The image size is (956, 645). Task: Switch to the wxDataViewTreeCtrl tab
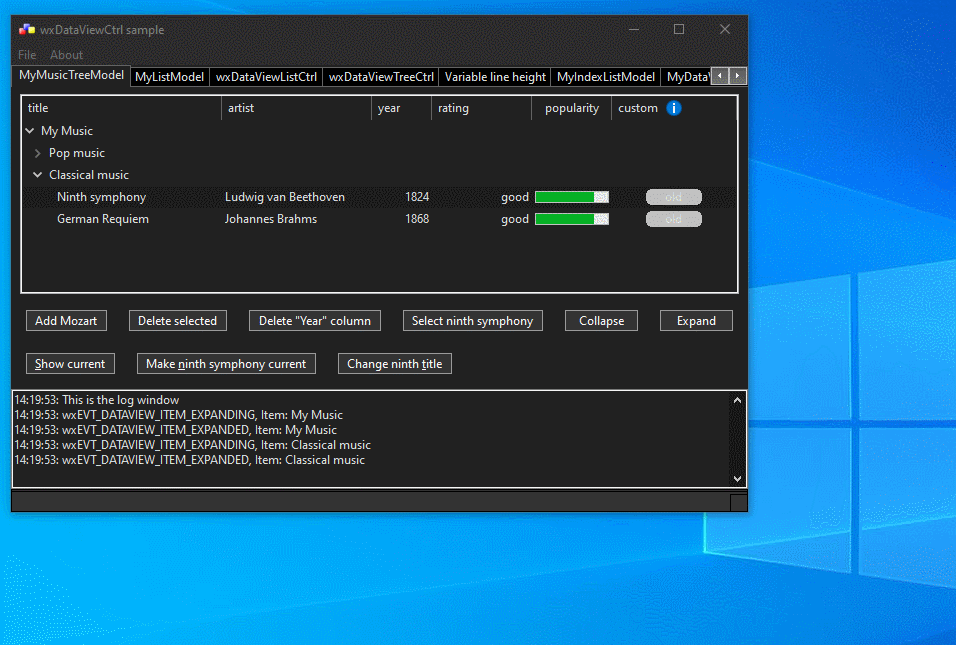[x=380, y=76]
